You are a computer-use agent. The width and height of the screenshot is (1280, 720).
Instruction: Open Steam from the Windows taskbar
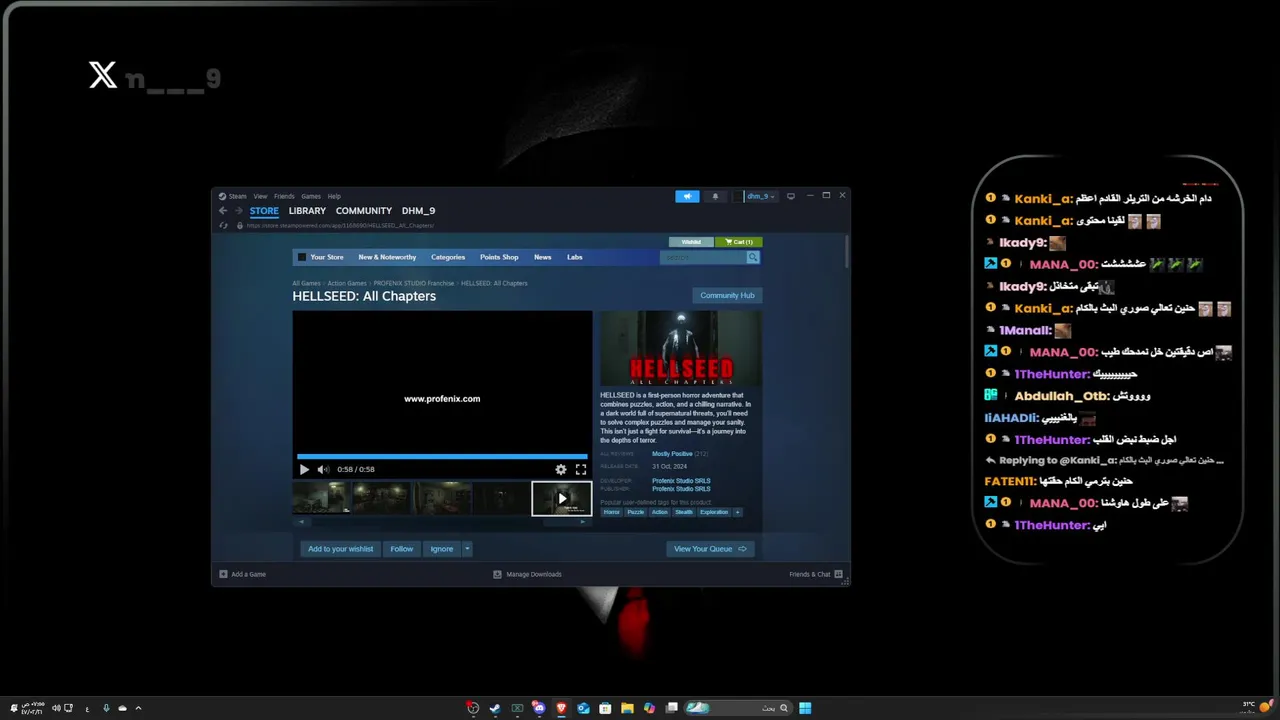click(494, 708)
